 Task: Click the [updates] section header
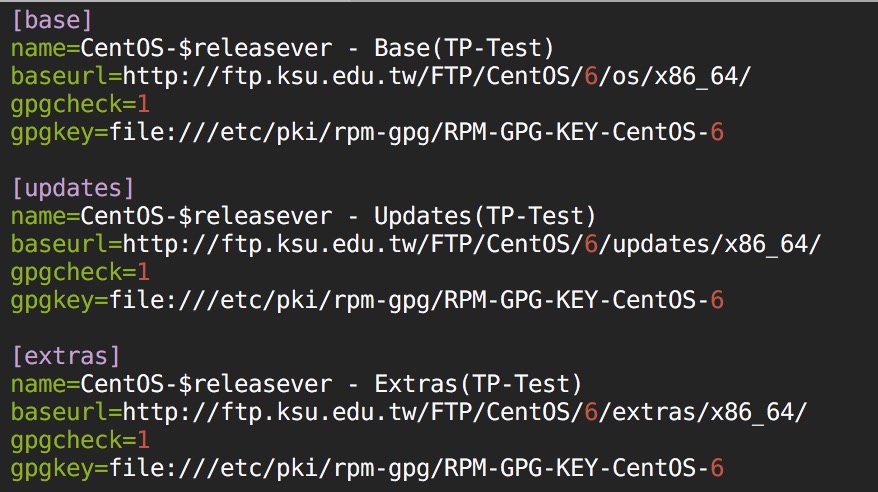[x=73, y=189]
